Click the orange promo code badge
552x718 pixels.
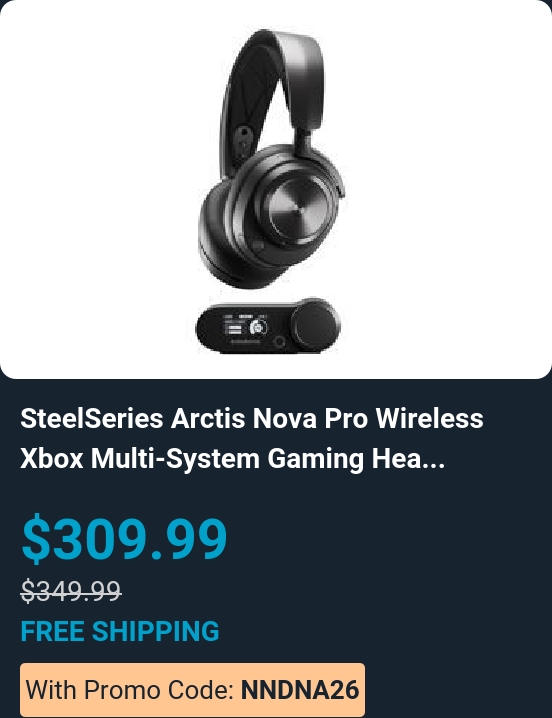click(x=192, y=690)
